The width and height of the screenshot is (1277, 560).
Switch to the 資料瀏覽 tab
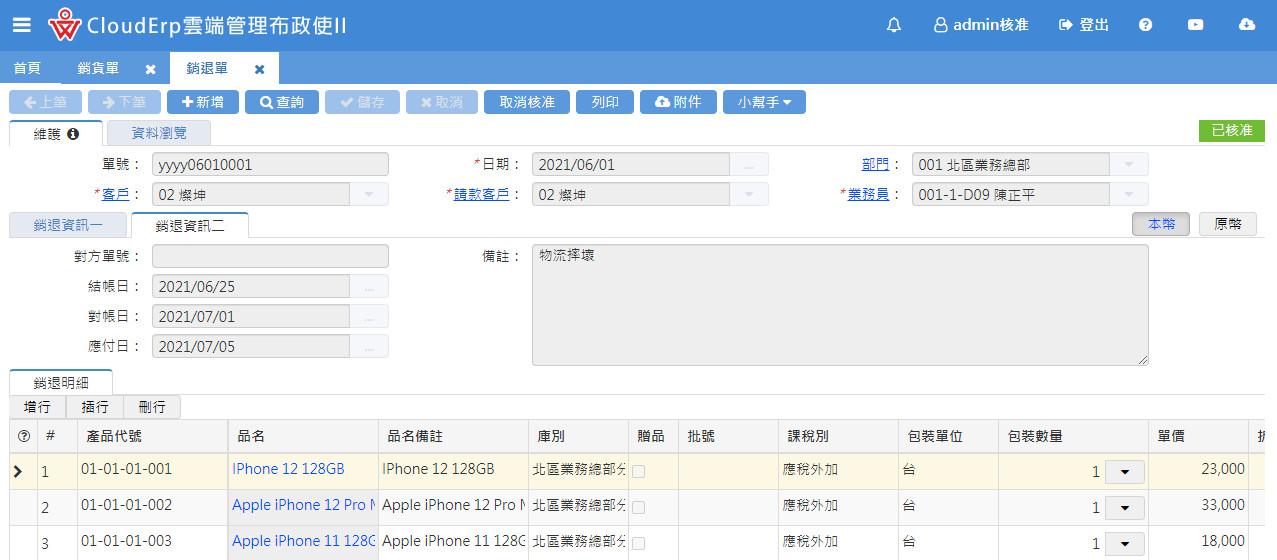click(x=158, y=133)
